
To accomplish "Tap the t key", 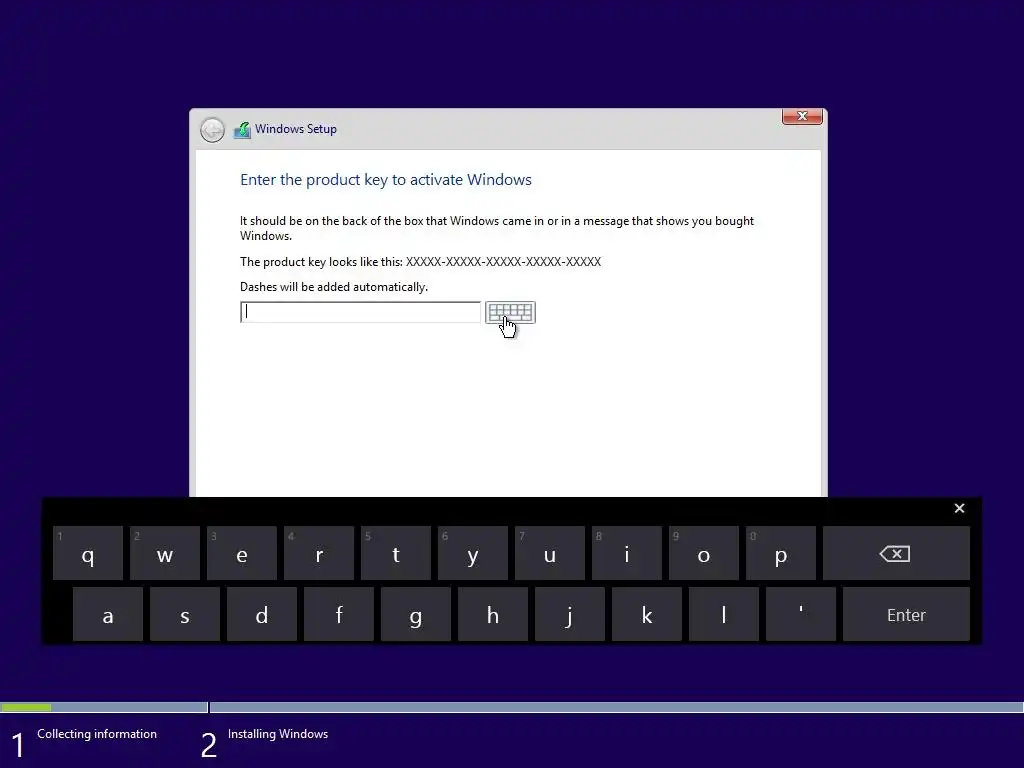I will point(396,553).
